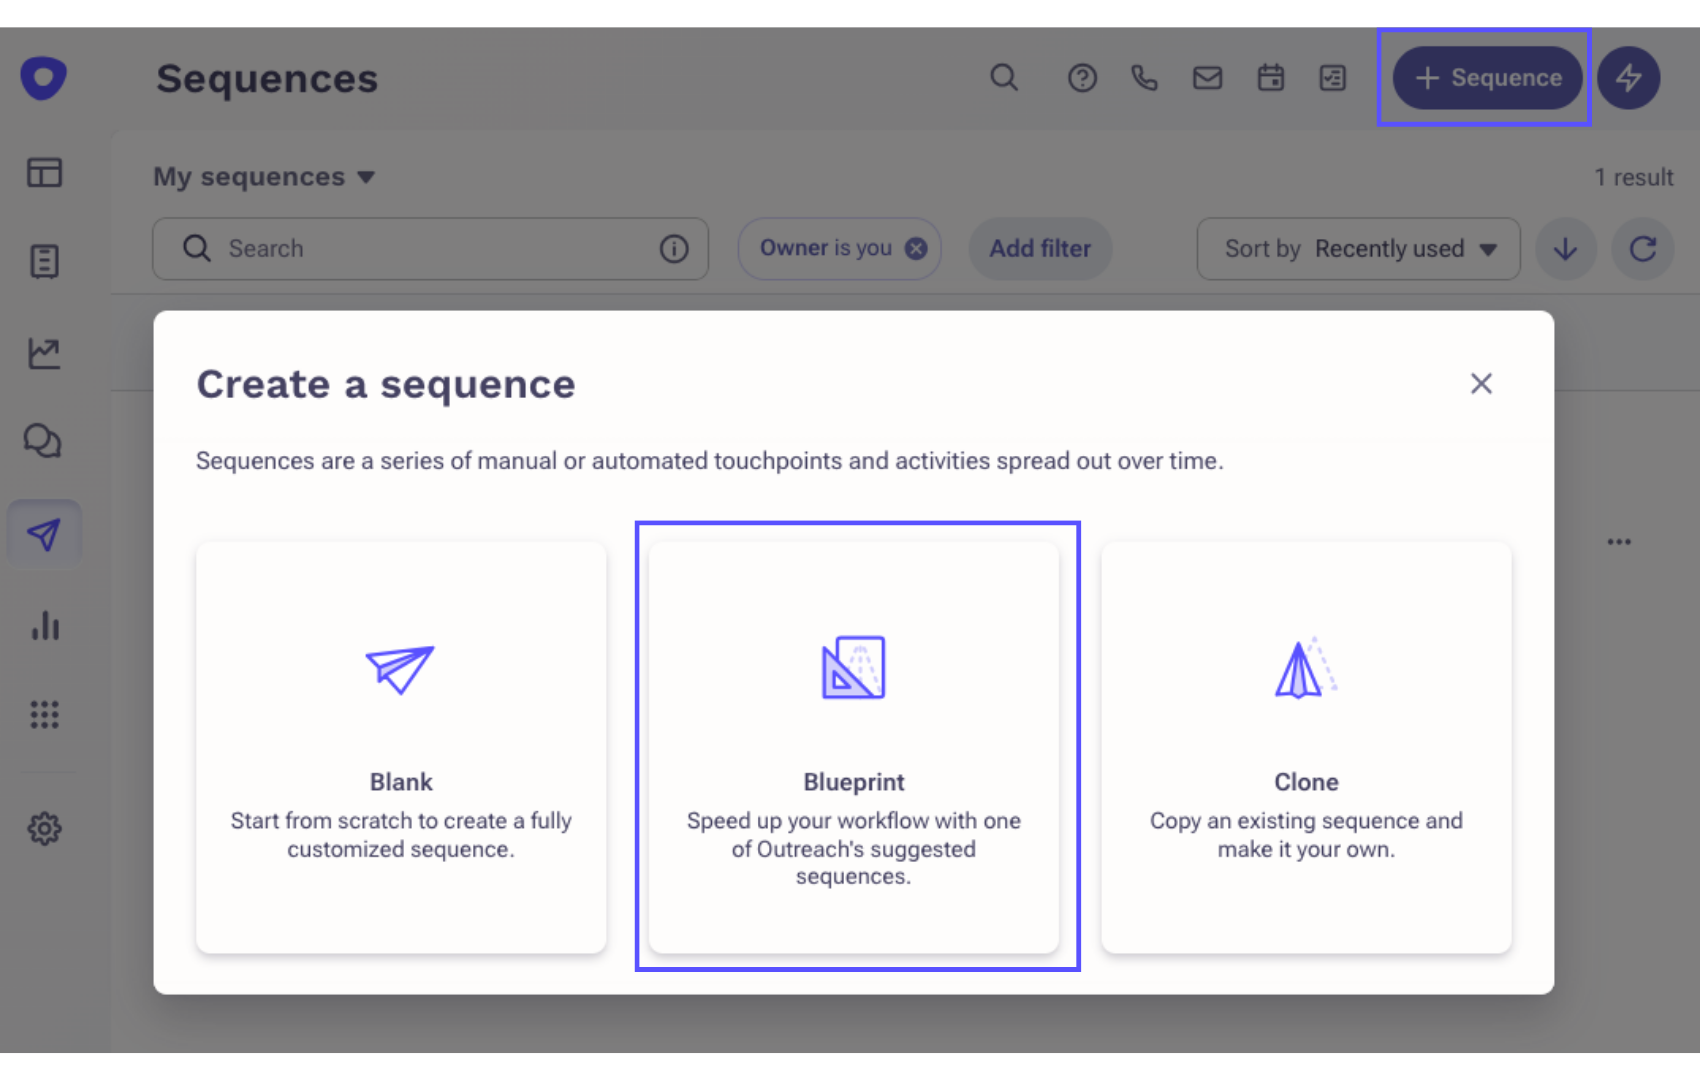This screenshot has width=1700, height=1080.
Task: Open the conversations chat bubbles icon
Action: (43, 441)
